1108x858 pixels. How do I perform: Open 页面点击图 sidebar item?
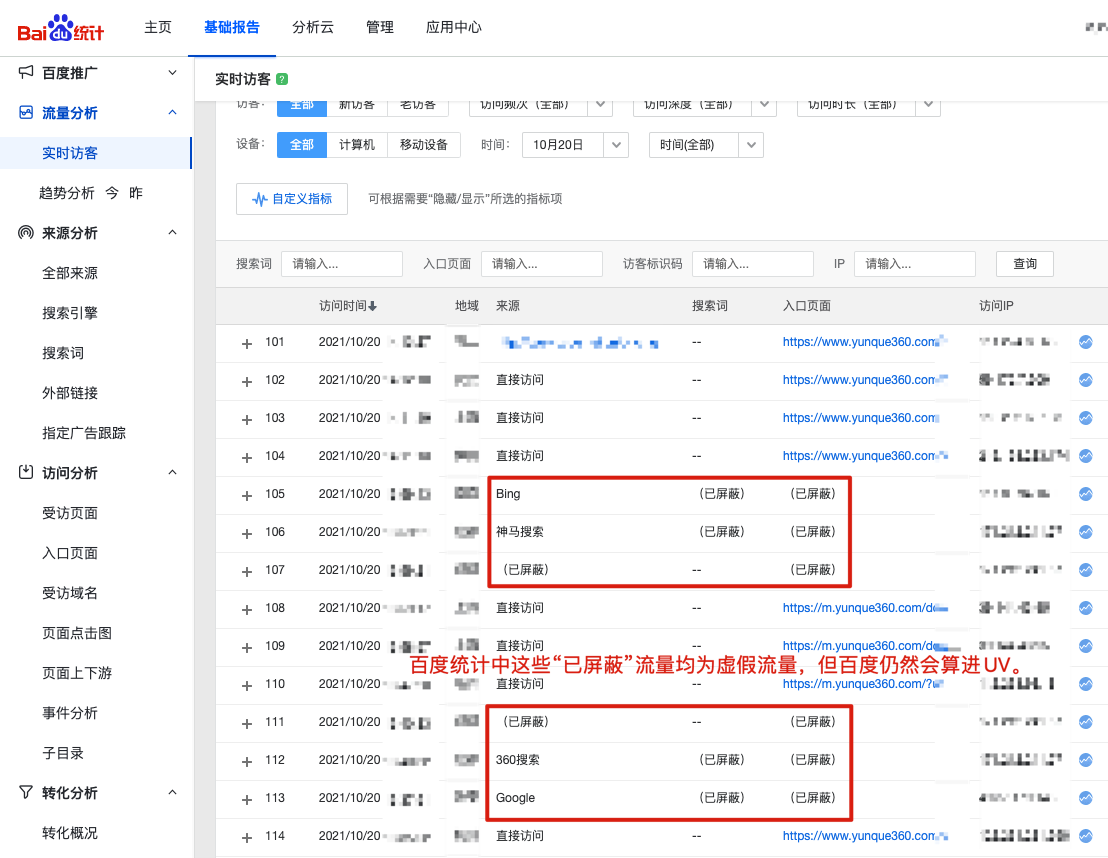pyautogui.click(x=77, y=633)
